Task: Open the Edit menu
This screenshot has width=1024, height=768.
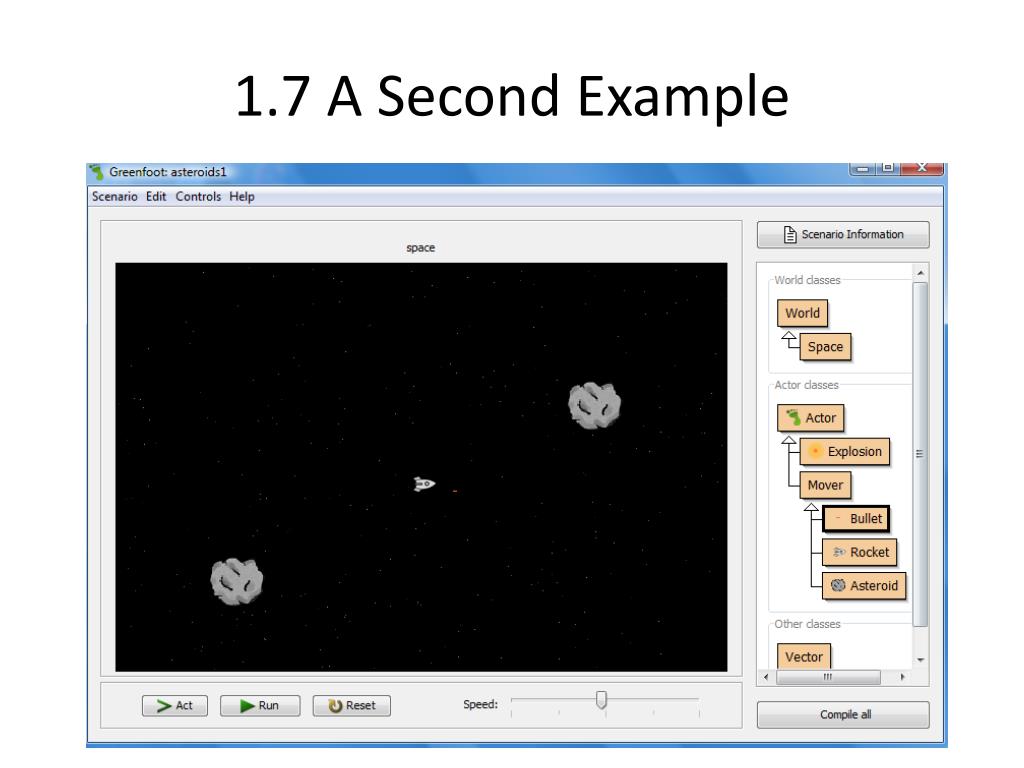Action: [x=155, y=197]
